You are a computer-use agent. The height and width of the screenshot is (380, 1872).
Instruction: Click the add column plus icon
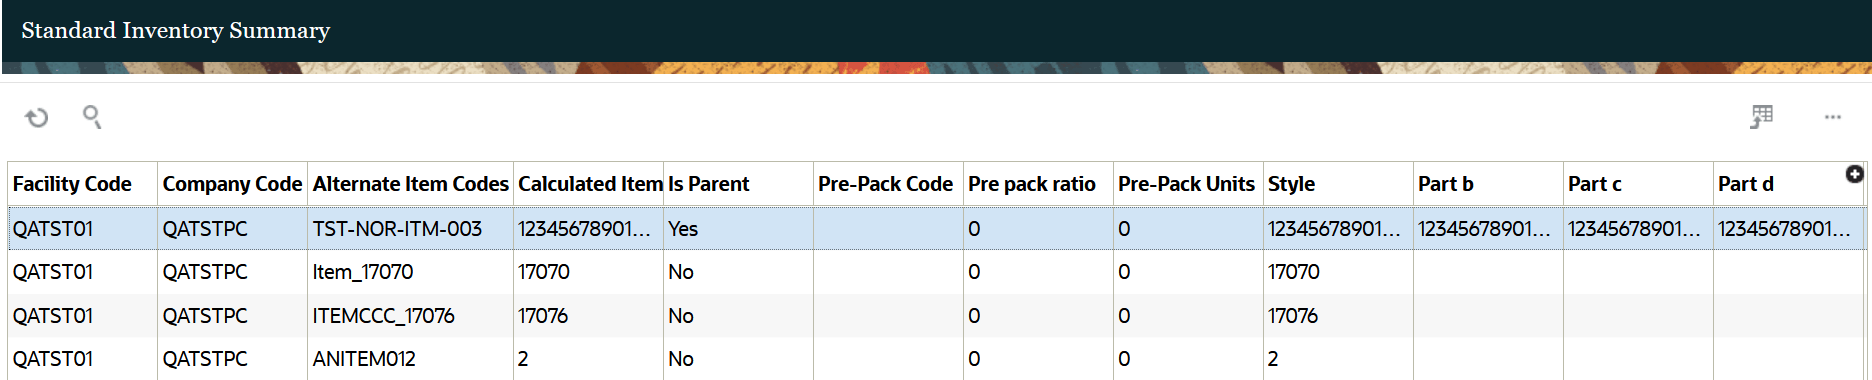[x=1854, y=174]
